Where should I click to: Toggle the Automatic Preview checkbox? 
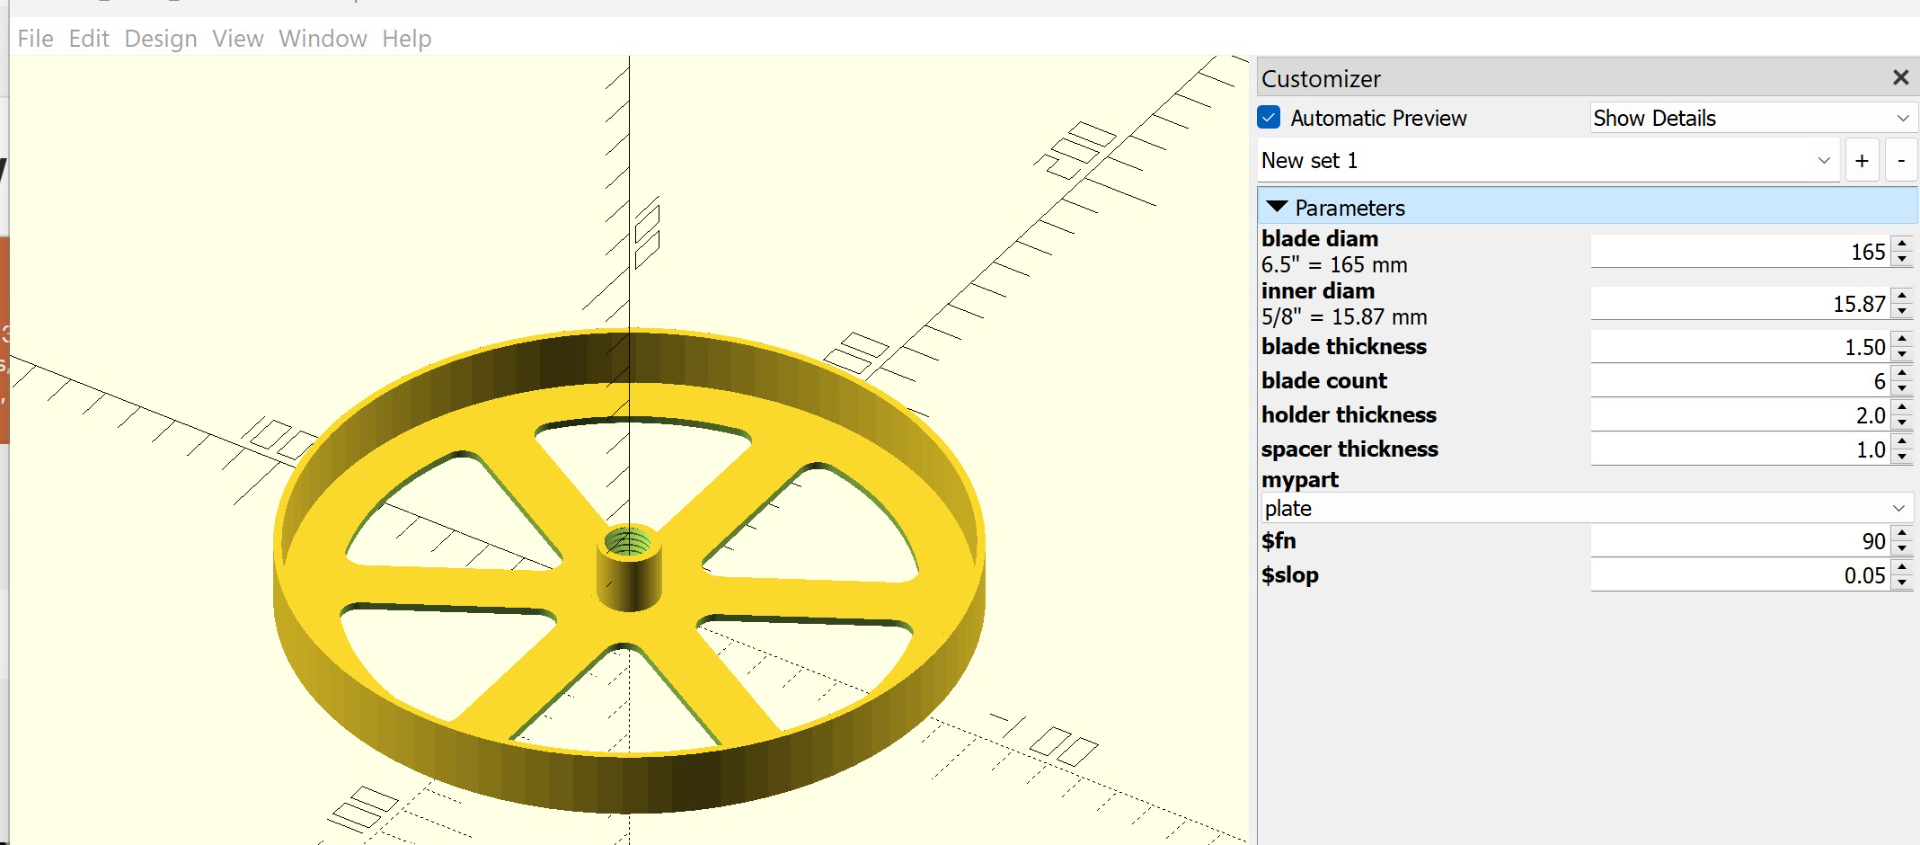(x=1270, y=117)
